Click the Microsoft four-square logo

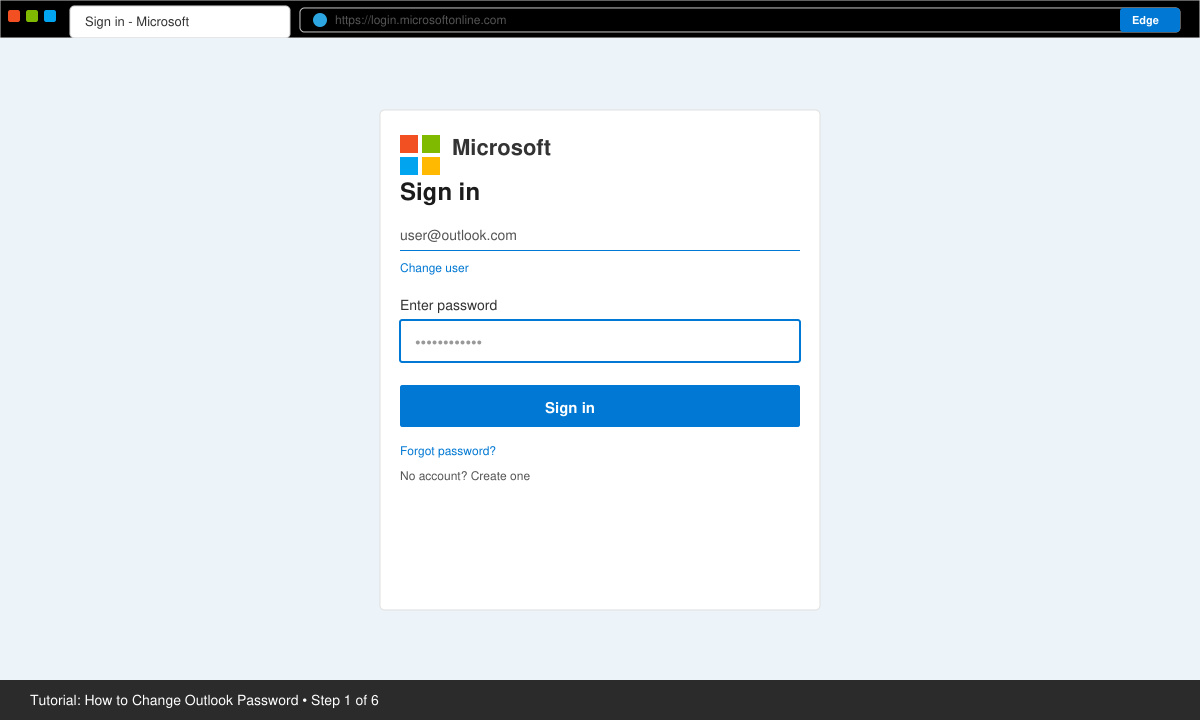(420, 155)
